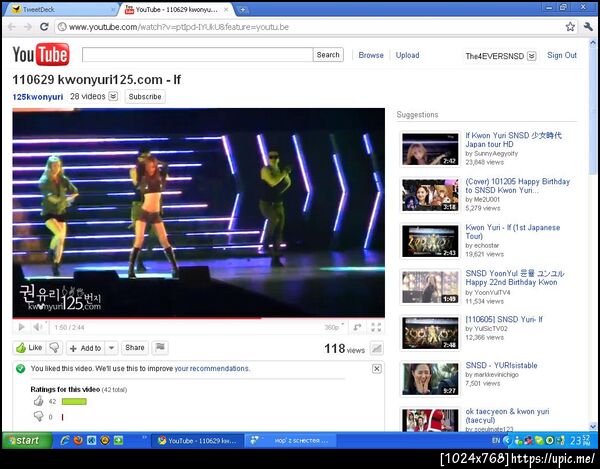The width and height of the screenshot is (600, 469).
Task: Click the Windows Start button
Action: (27, 440)
